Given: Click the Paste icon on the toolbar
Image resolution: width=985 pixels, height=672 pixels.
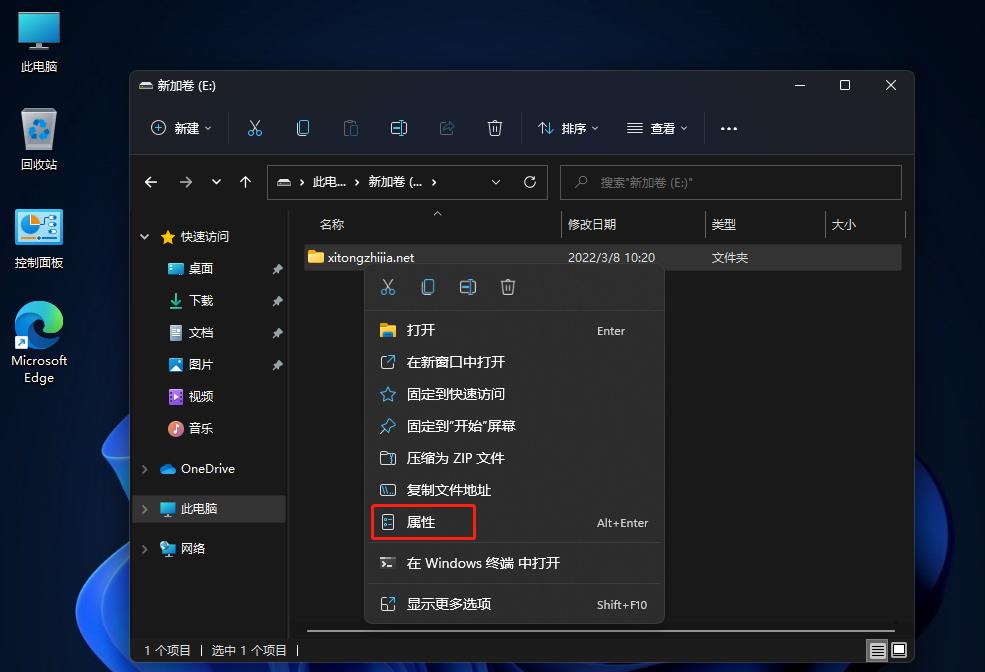Looking at the screenshot, I should coord(351,128).
